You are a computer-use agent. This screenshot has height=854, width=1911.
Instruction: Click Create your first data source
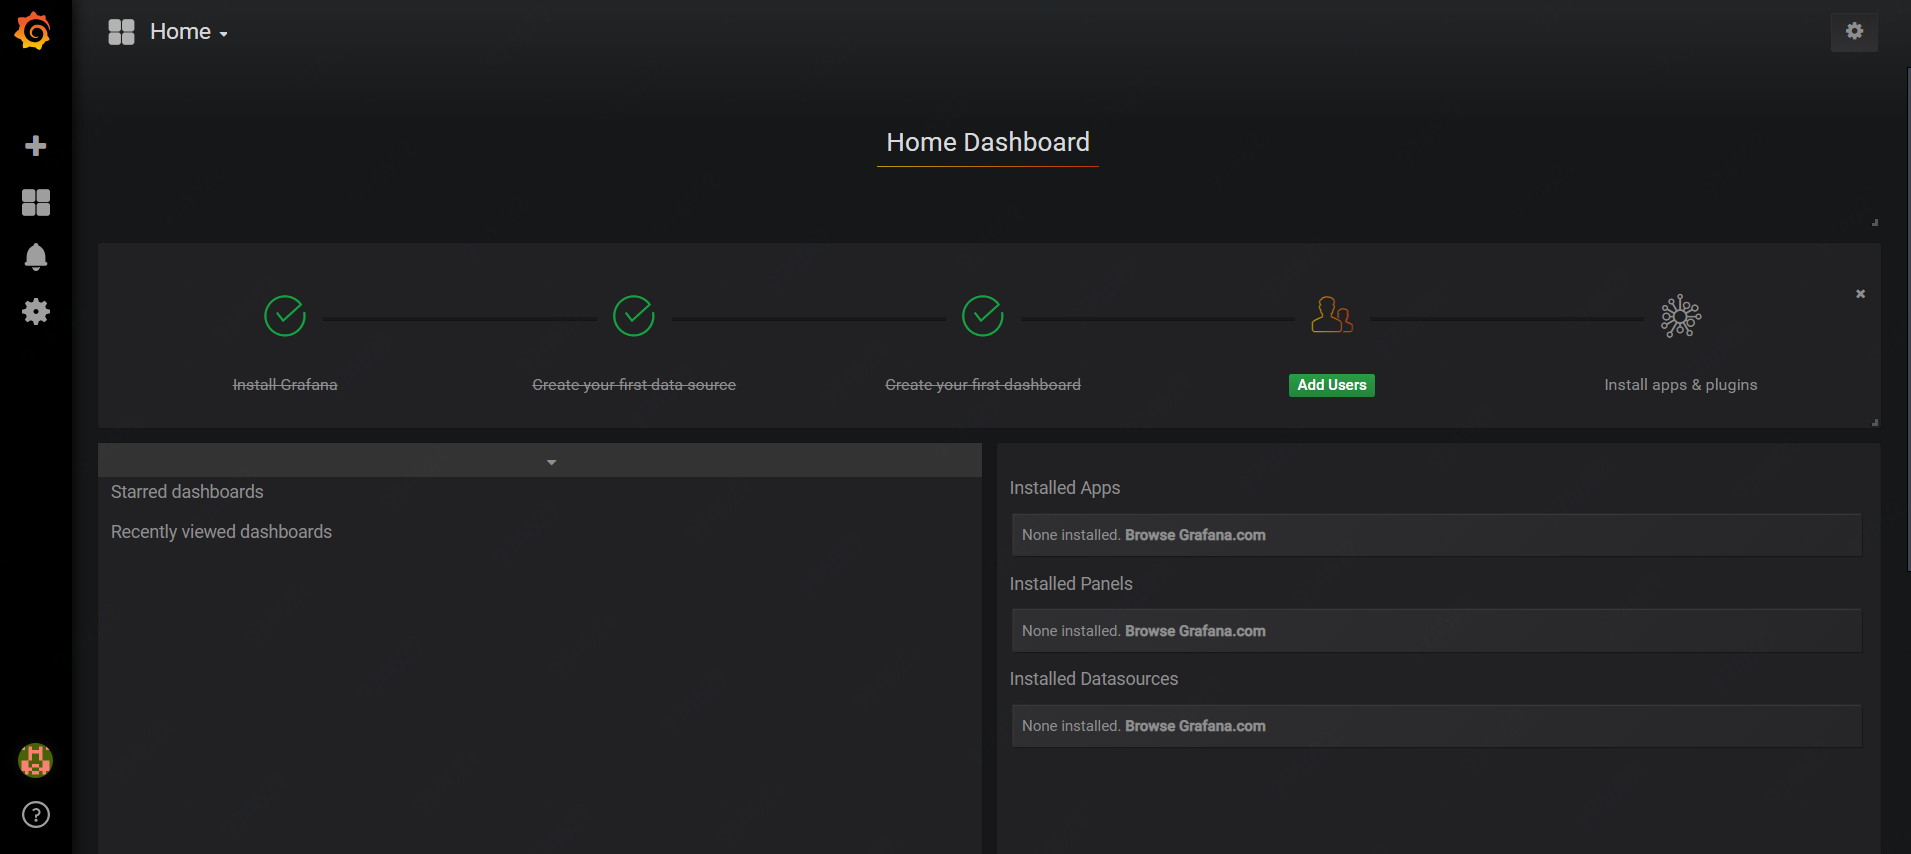point(634,385)
